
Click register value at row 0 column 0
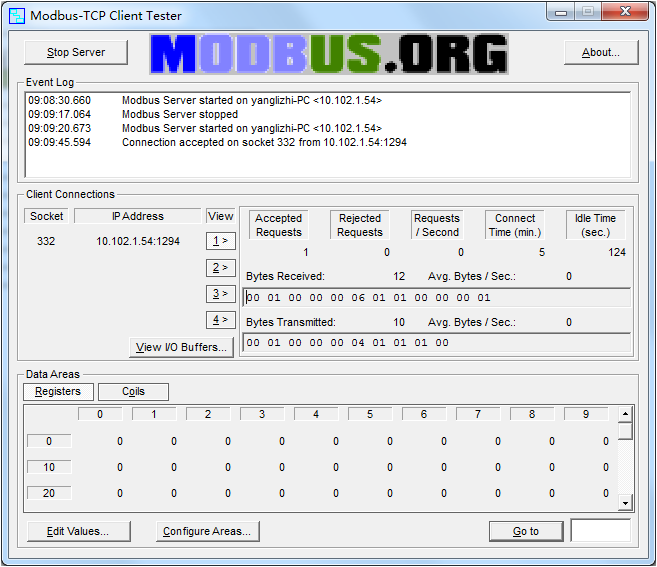120,441
